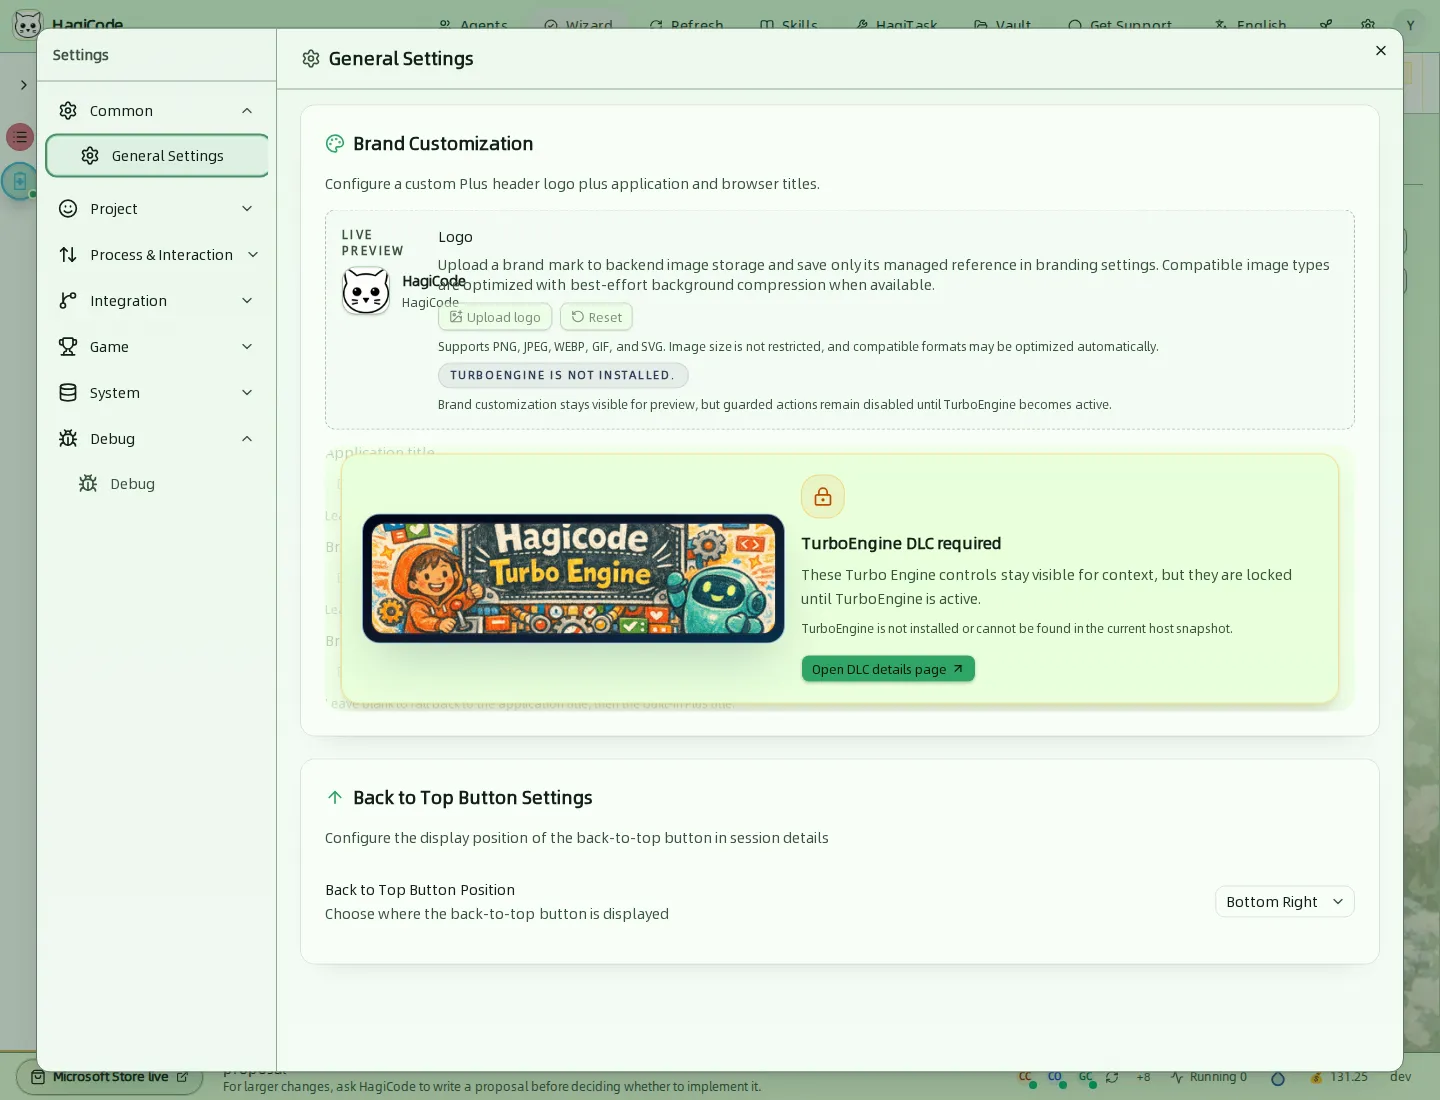Switch language via the English selector
The height and width of the screenshot is (1100, 1440).
[1251, 25]
